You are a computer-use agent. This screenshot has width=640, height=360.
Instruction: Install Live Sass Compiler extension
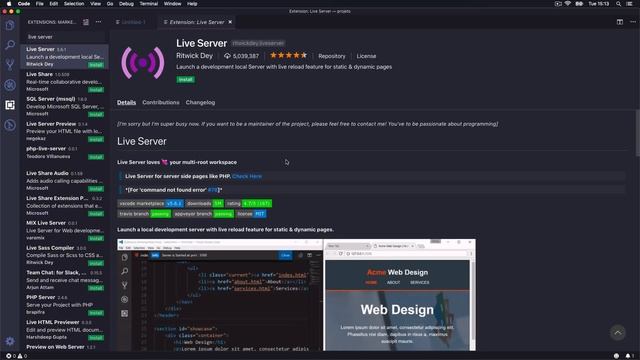[x=96, y=263]
